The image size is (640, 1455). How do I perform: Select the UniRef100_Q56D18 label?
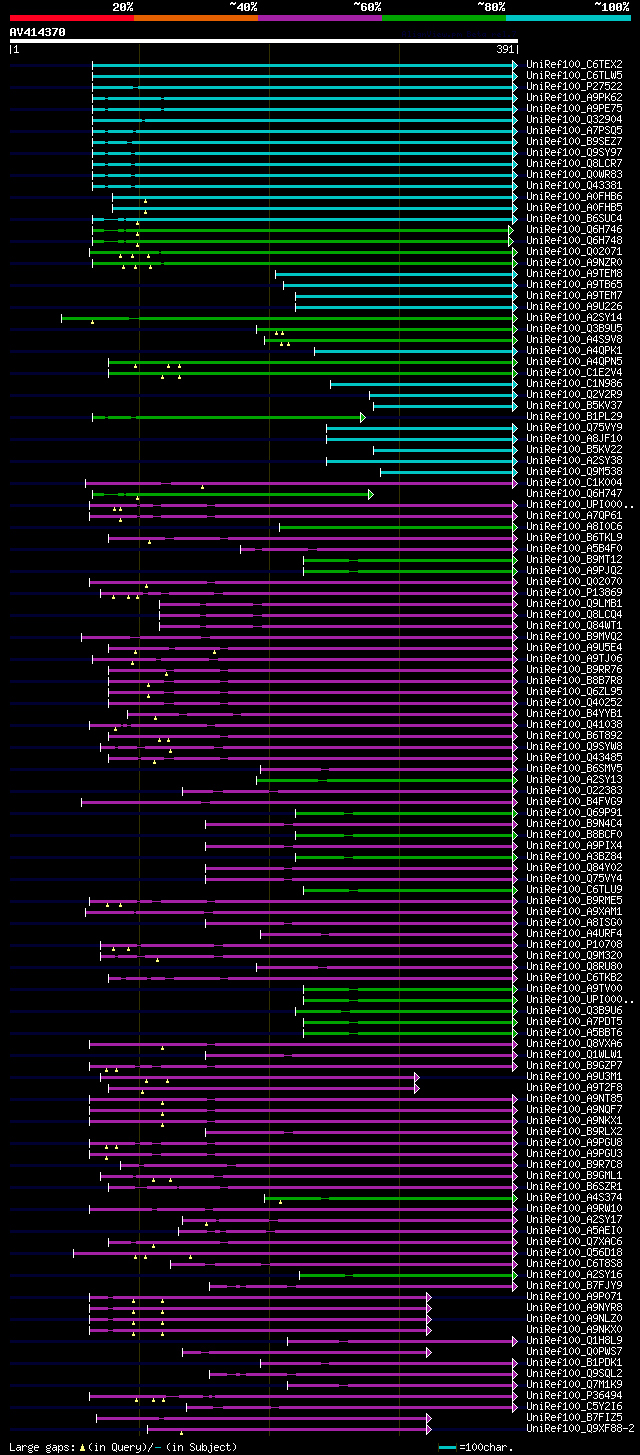574,1252
